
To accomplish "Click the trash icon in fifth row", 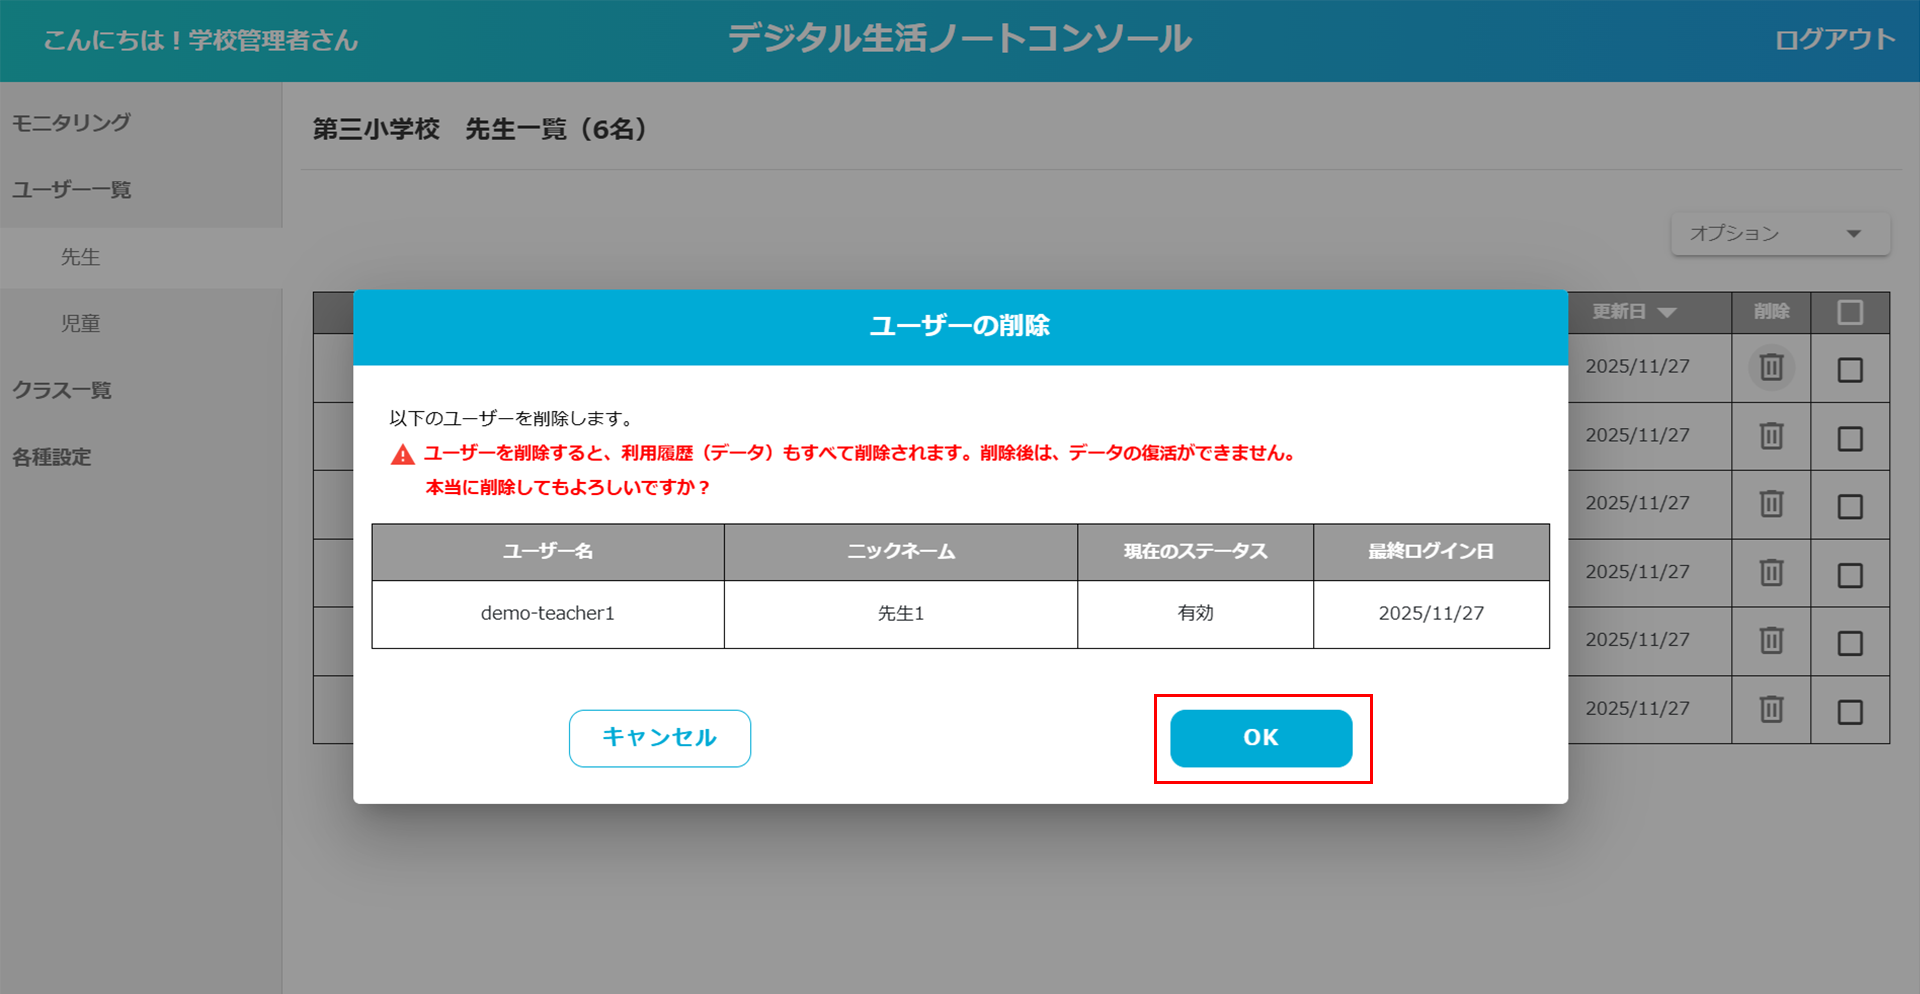I will 1771,641.
